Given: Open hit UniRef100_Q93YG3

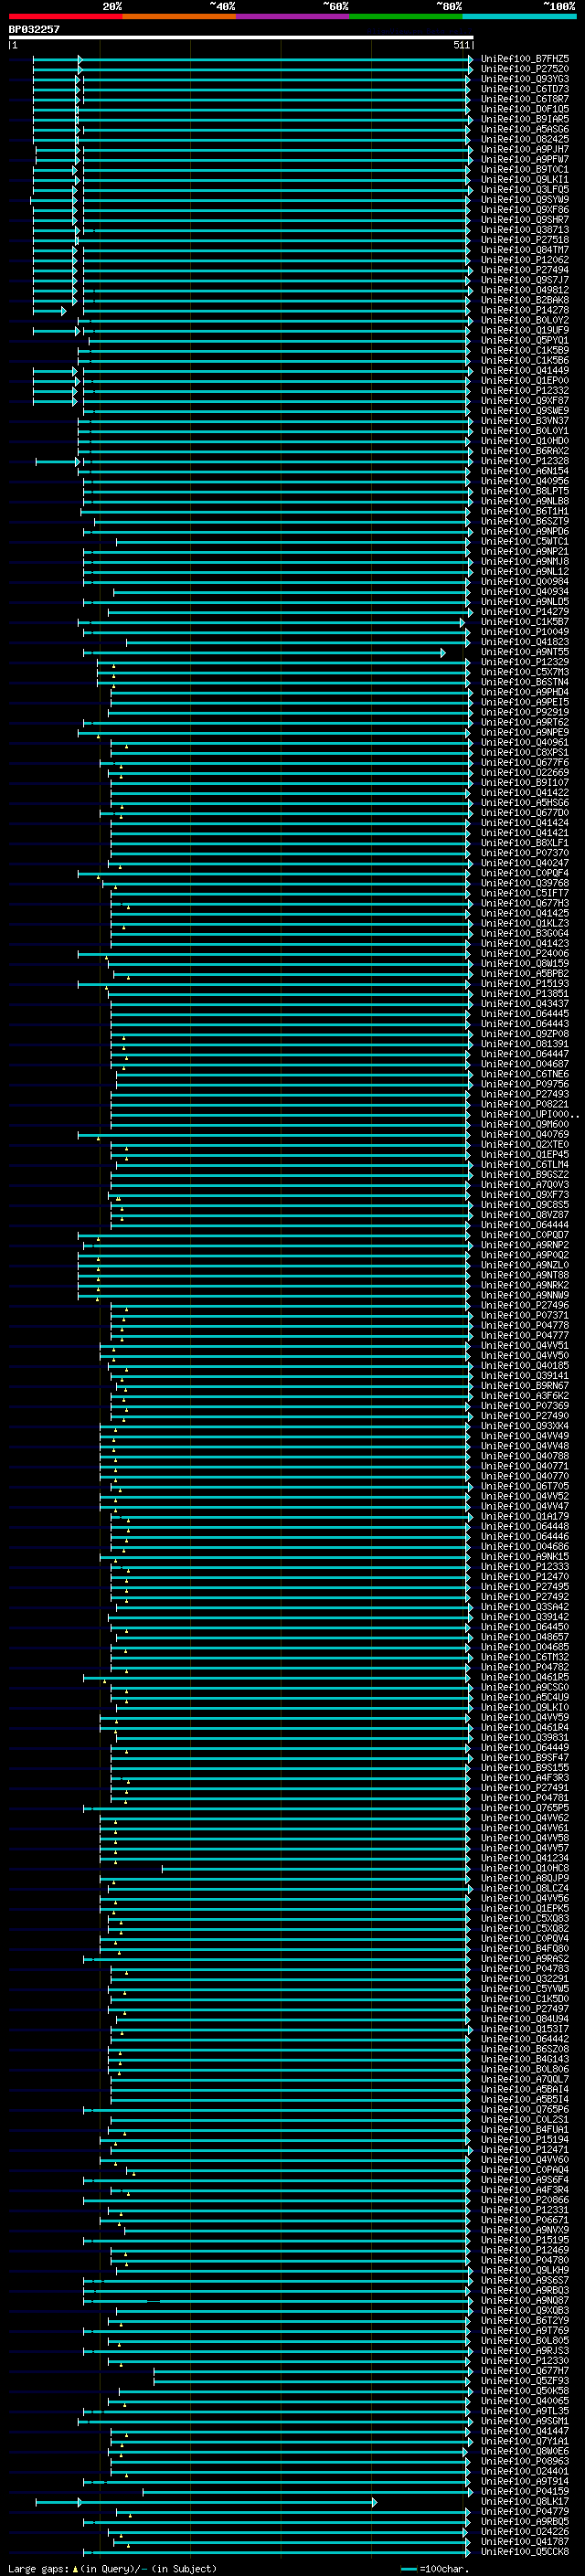Looking at the screenshot, I should pyautogui.click(x=525, y=79).
